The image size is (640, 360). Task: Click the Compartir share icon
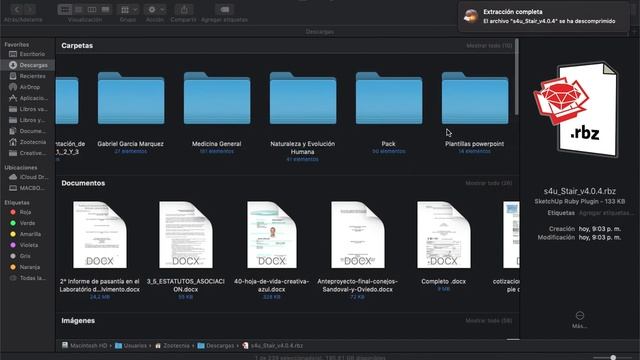pos(184,9)
